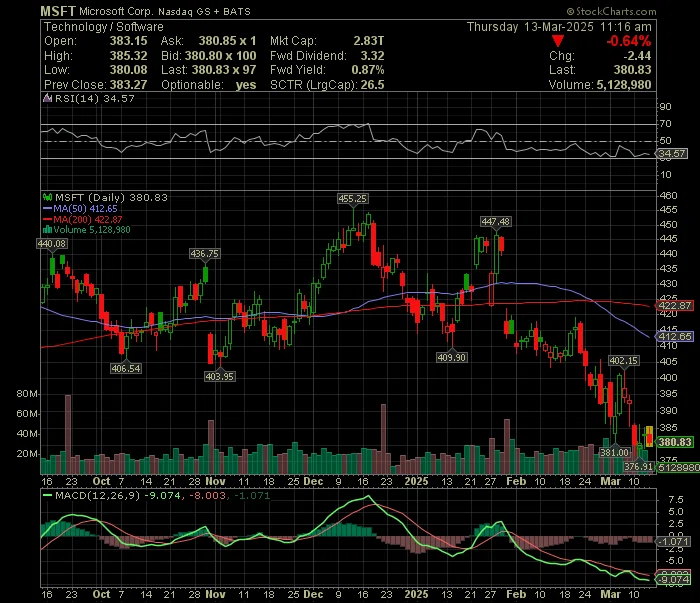Click the 403.95 low price label
This screenshot has width=700, height=603.
click(220, 376)
